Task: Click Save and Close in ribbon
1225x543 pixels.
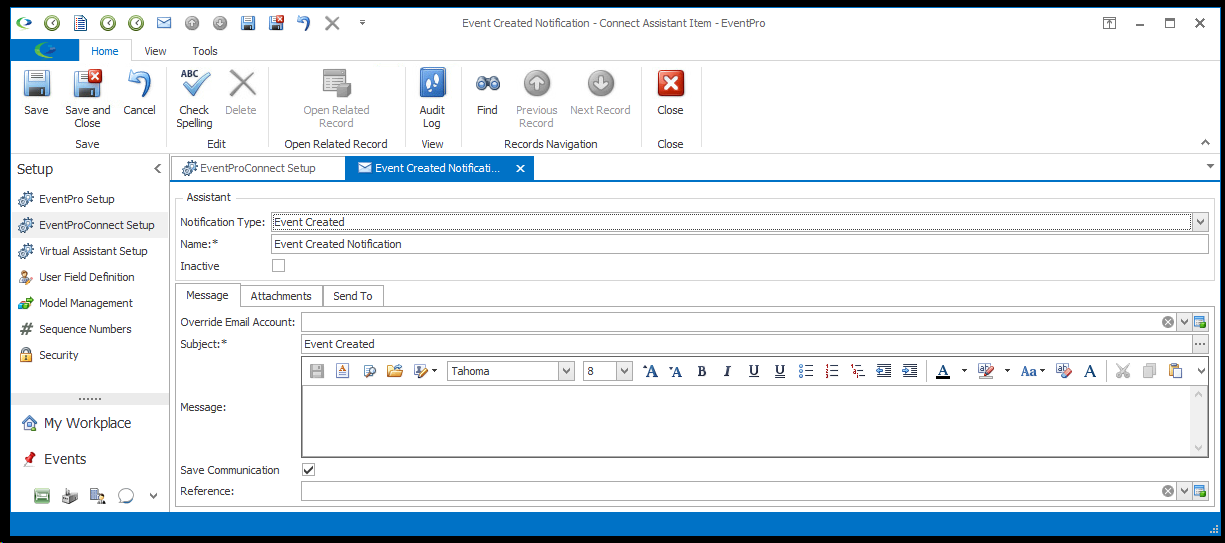Action: 88,98
